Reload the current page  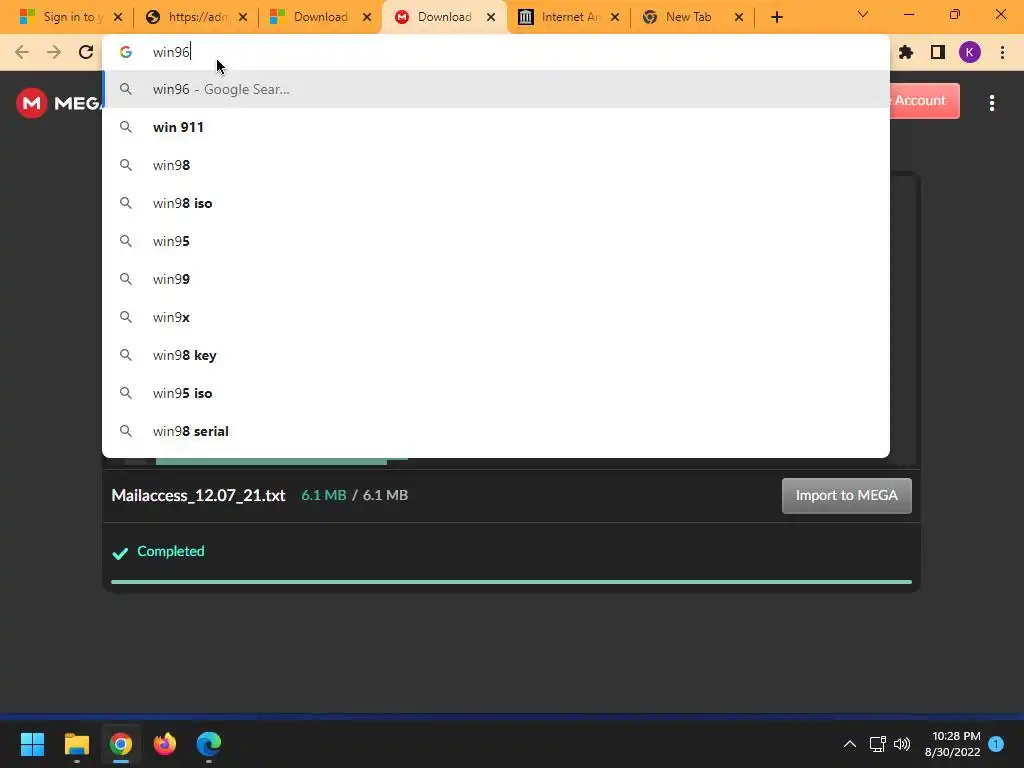coord(86,52)
